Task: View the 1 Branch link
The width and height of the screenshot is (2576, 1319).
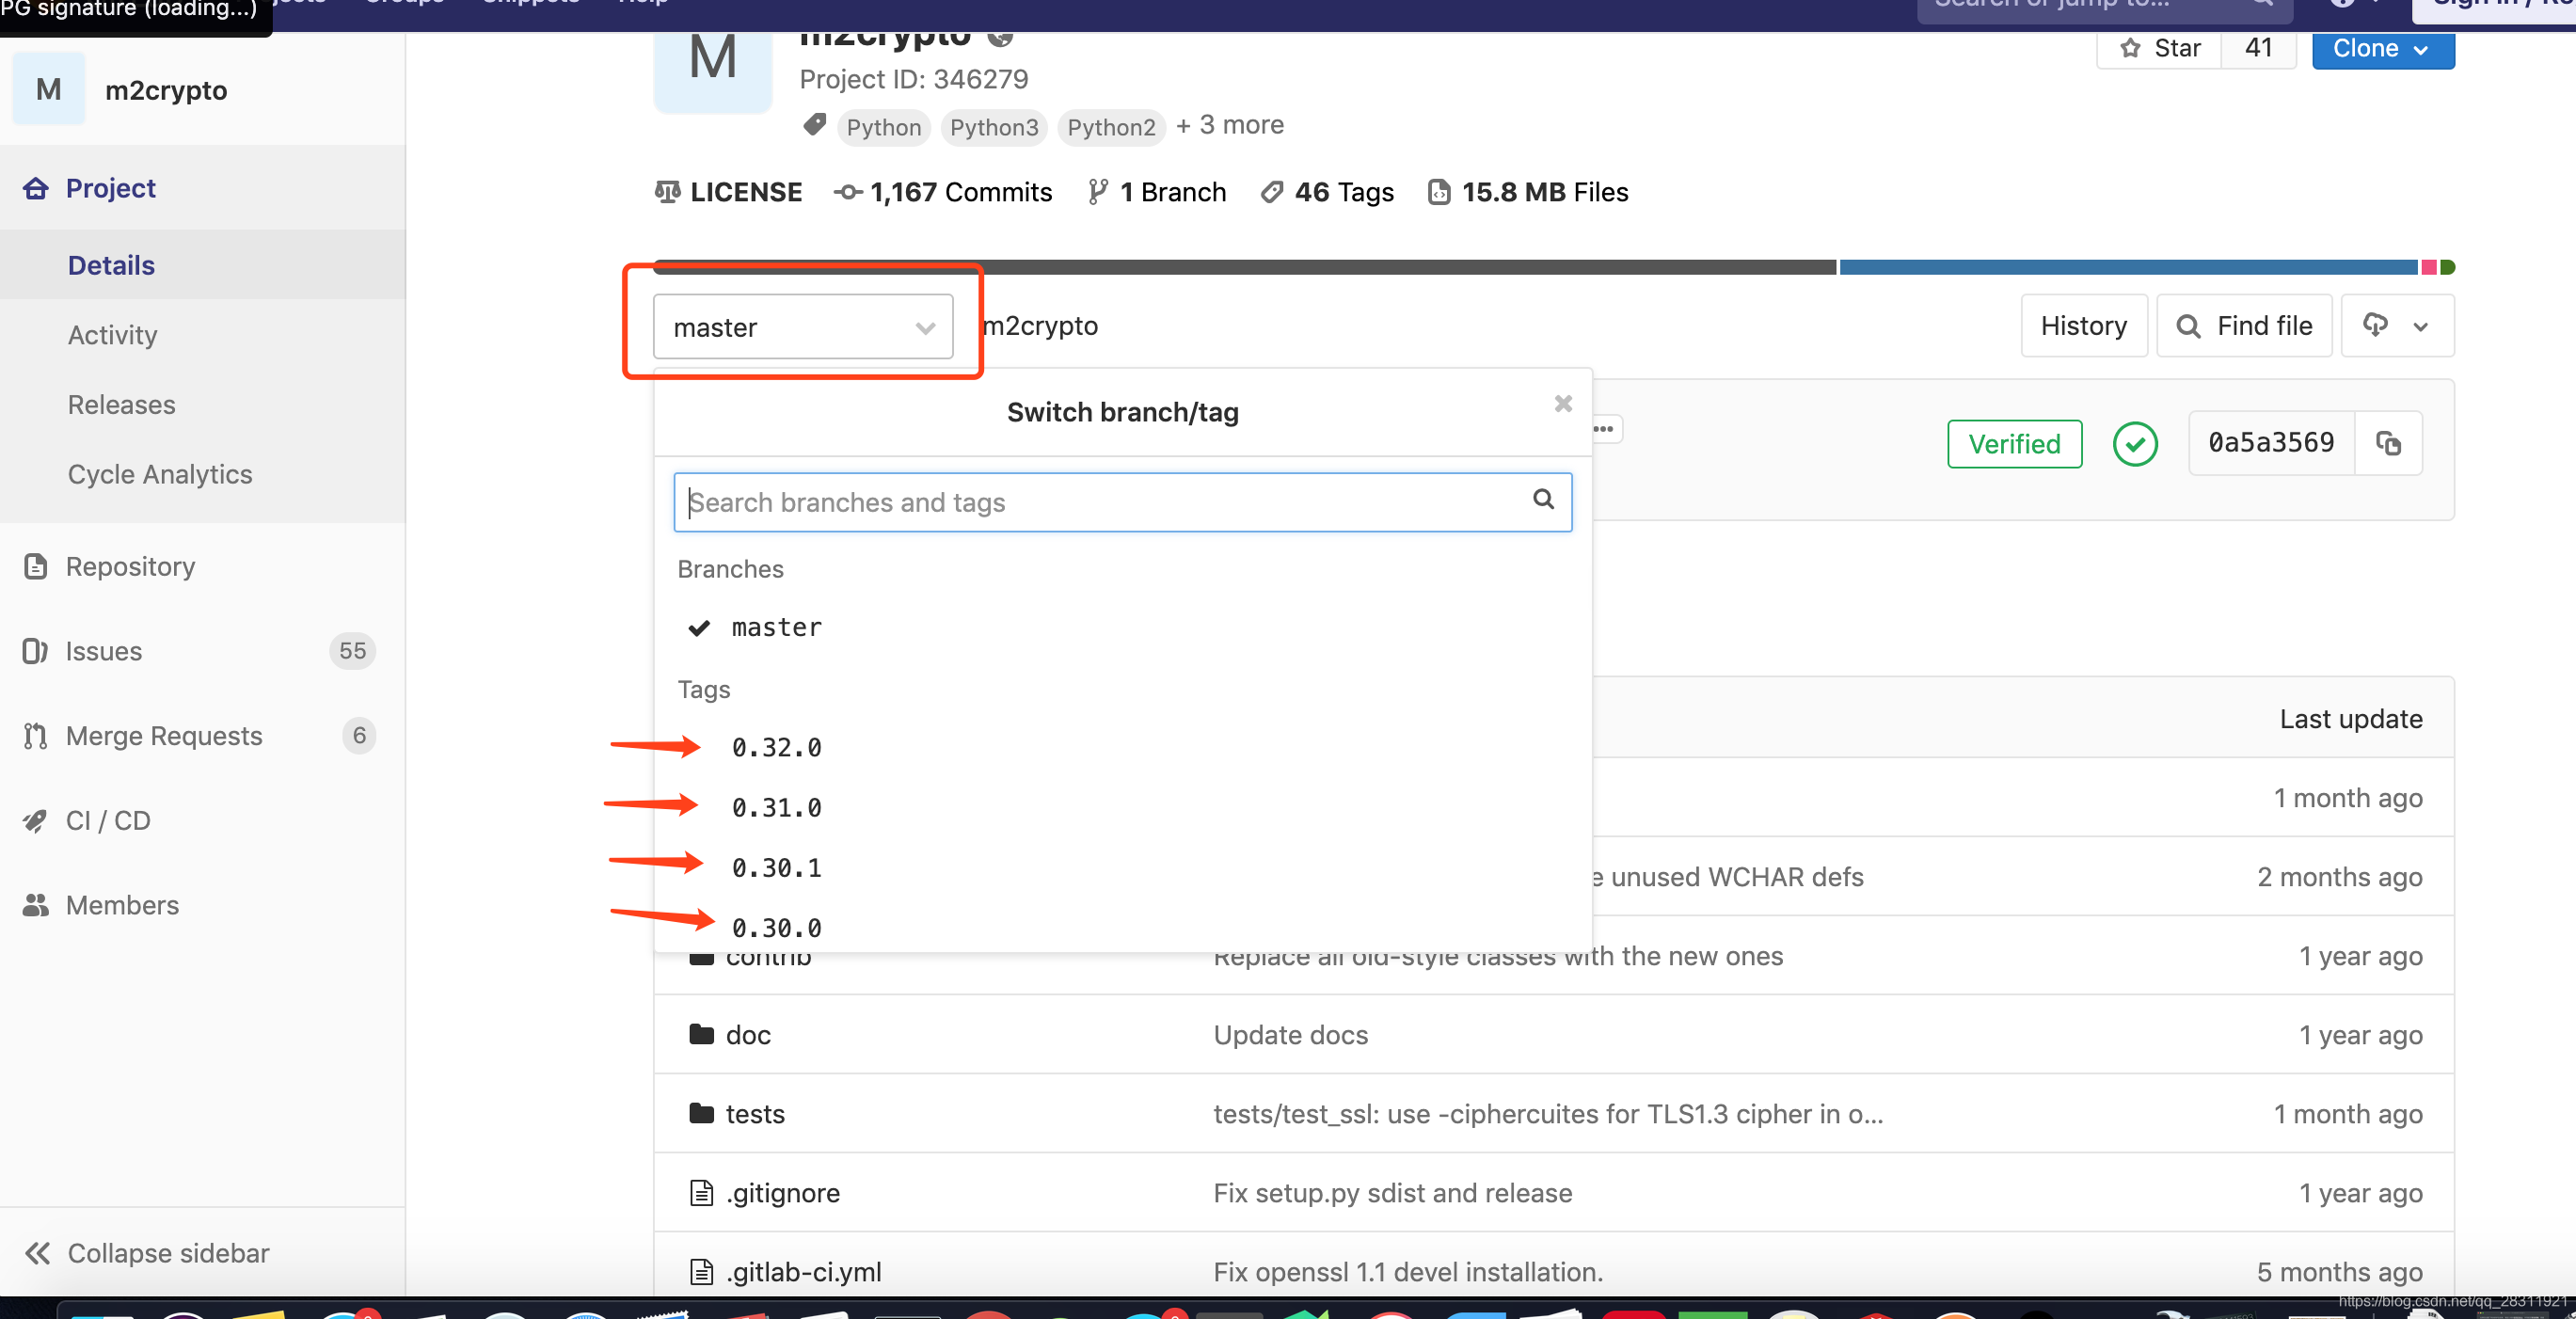Action: (1157, 192)
